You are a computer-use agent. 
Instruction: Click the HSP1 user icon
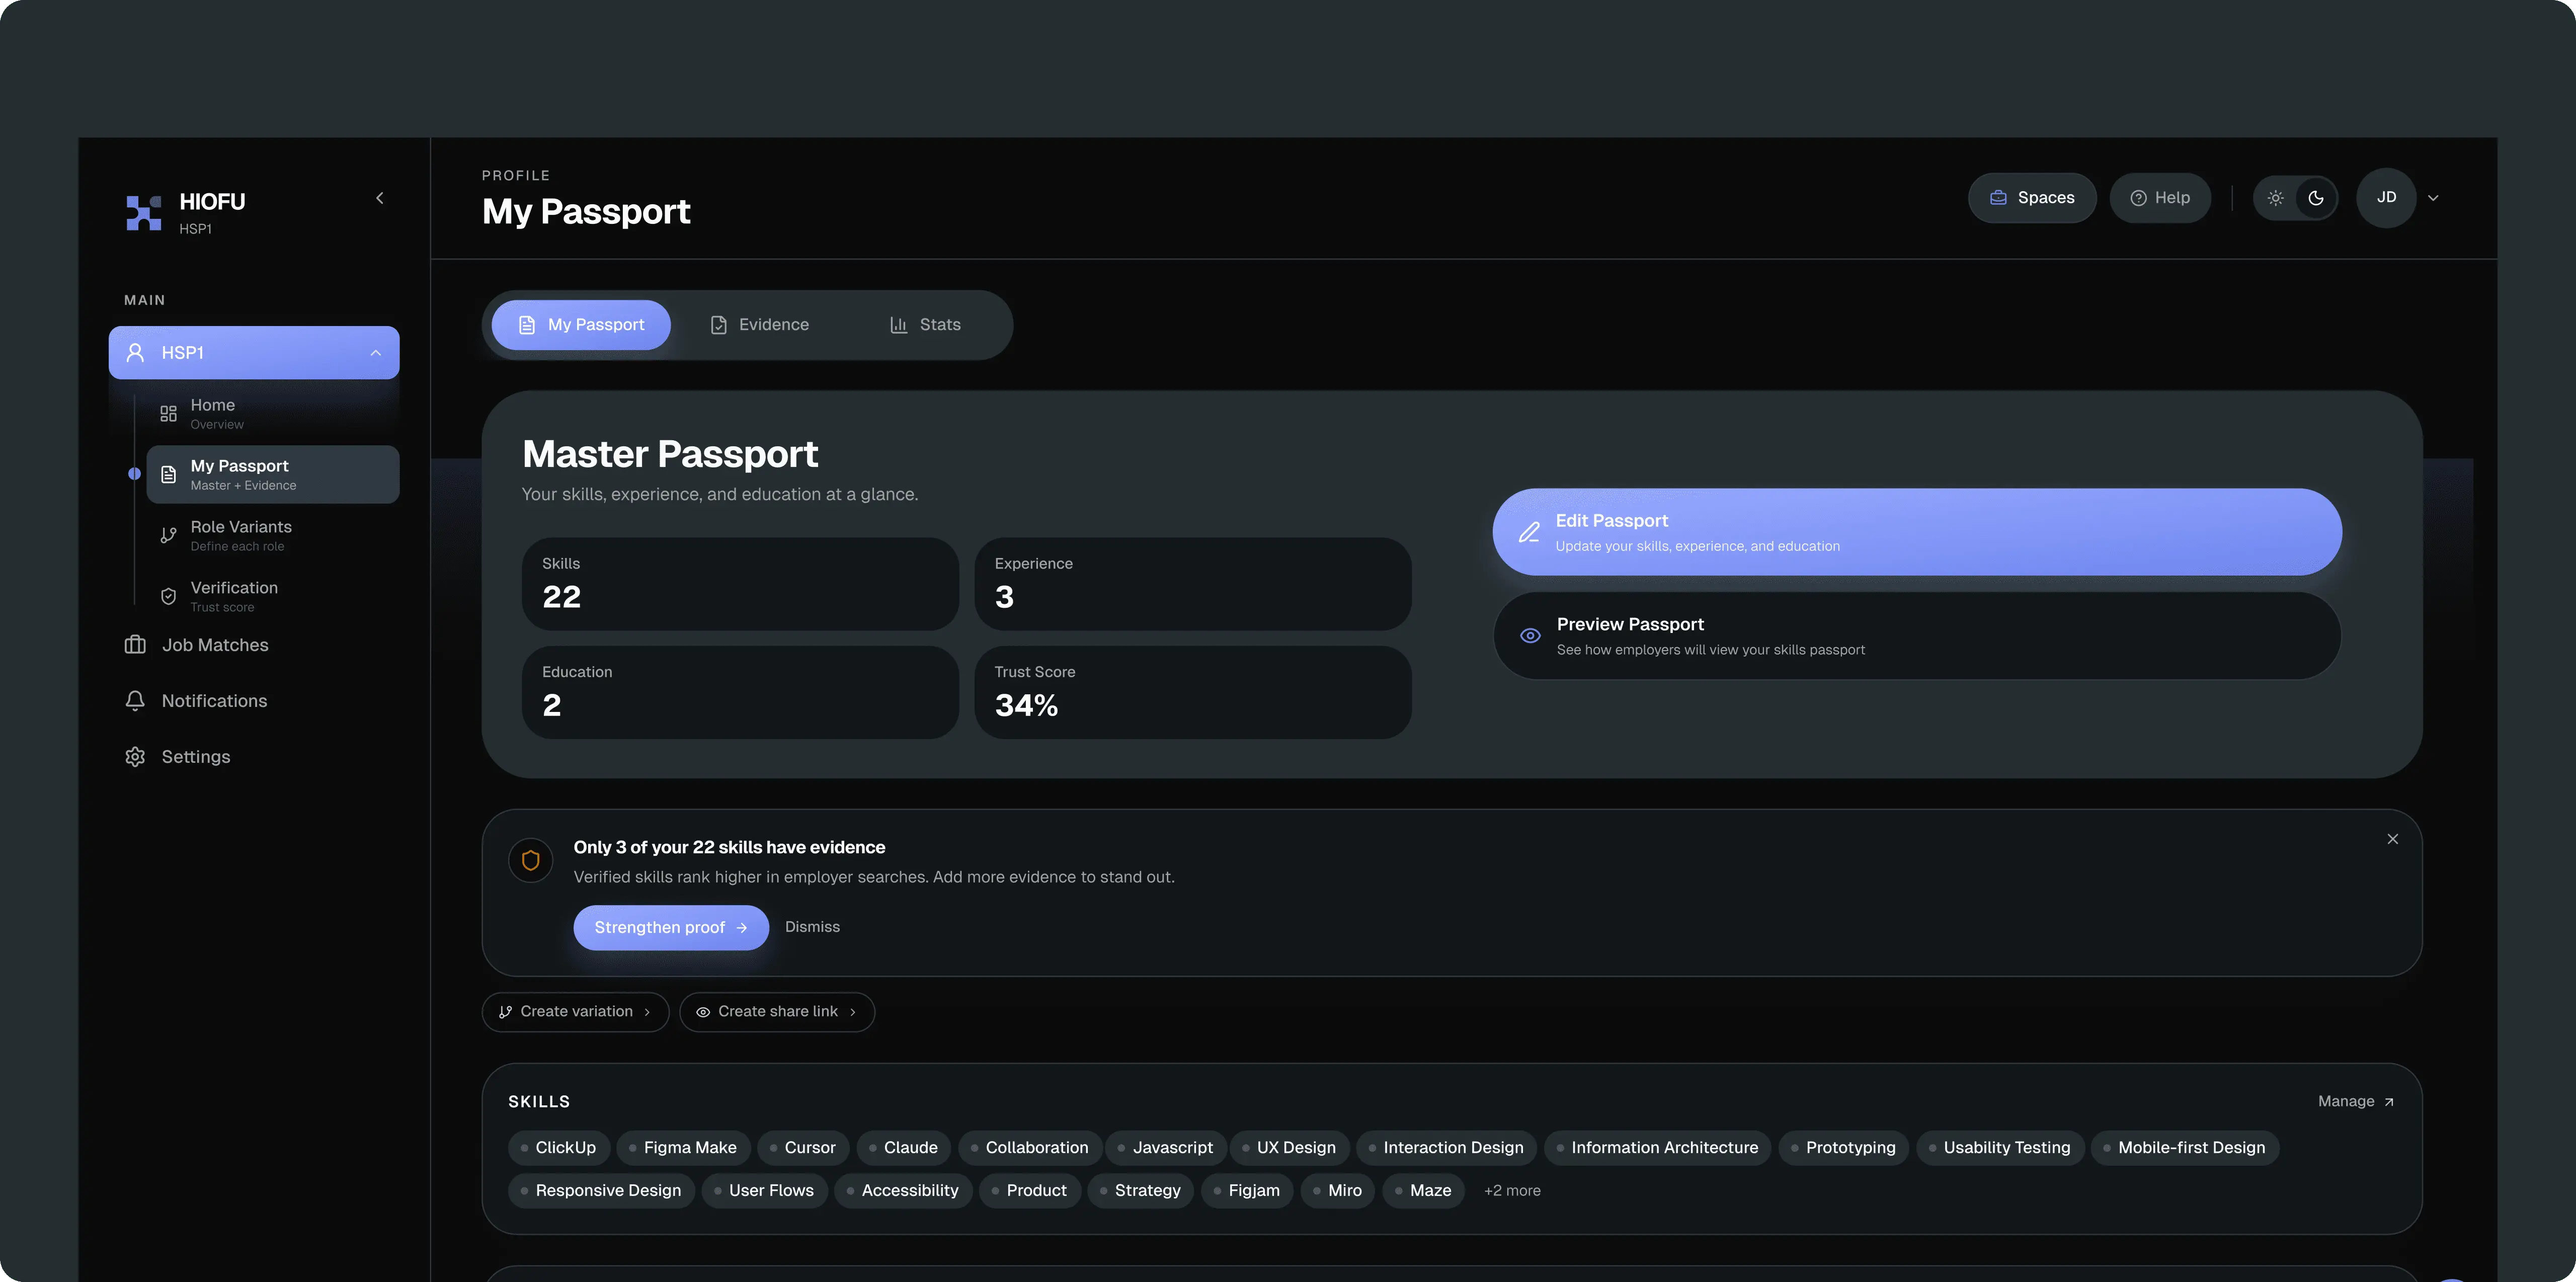tap(135, 353)
